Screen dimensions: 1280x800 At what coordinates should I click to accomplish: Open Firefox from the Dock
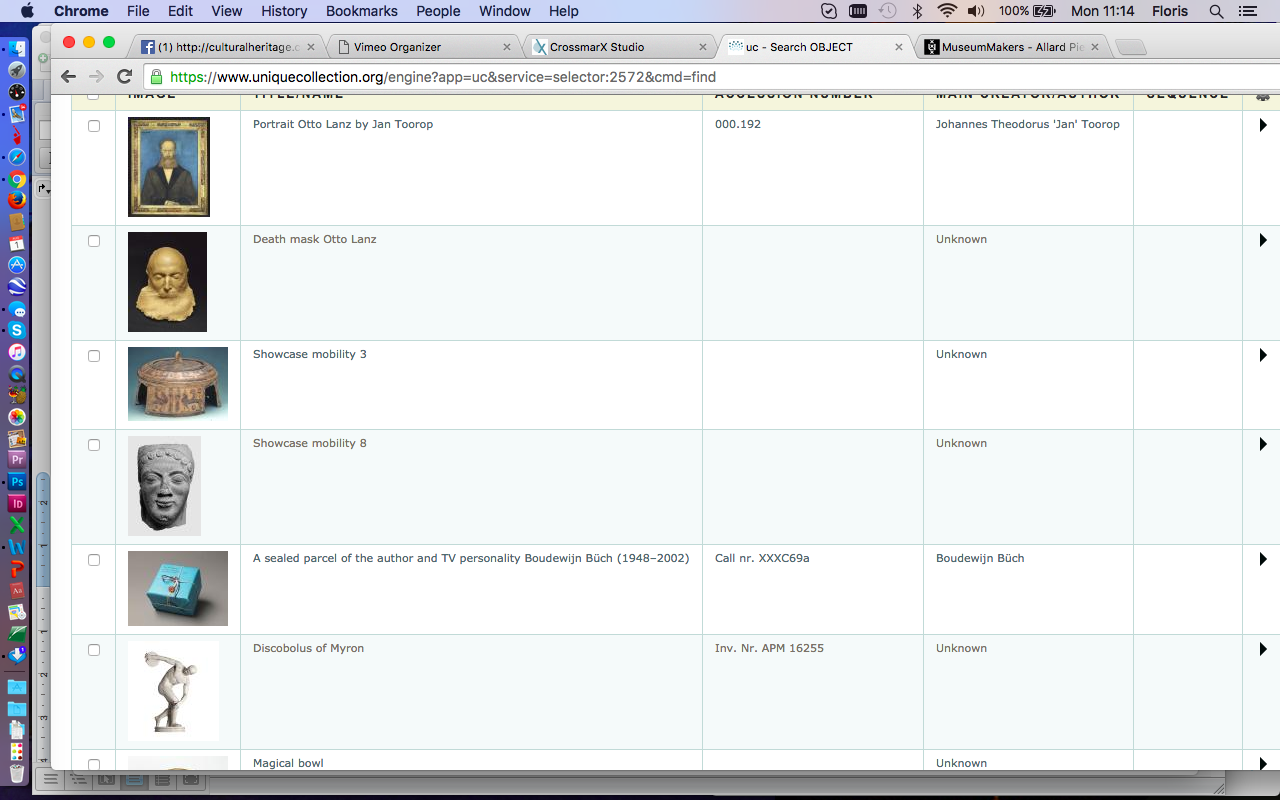(x=17, y=200)
